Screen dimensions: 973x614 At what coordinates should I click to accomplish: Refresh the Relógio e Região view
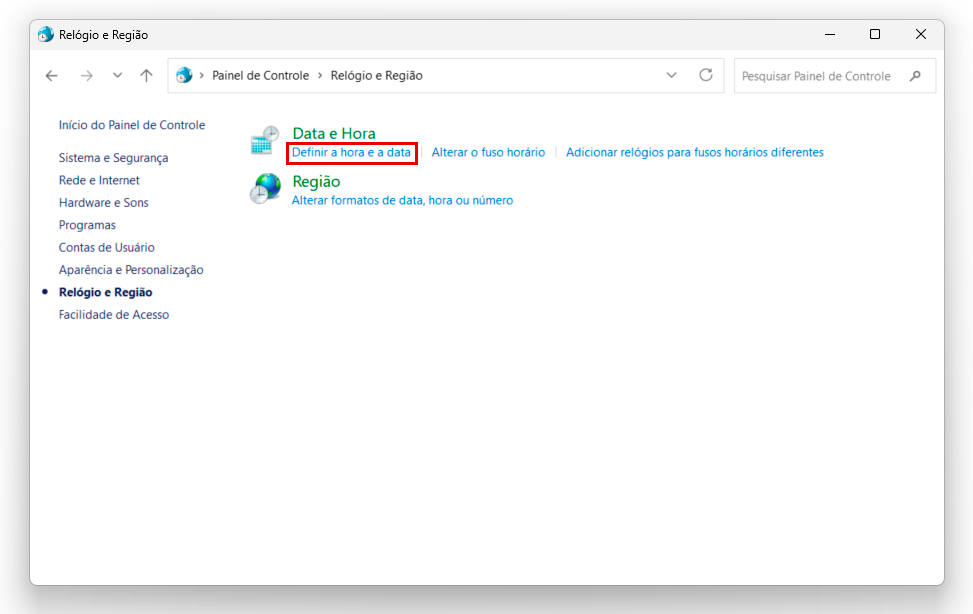[x=706, y=75]
